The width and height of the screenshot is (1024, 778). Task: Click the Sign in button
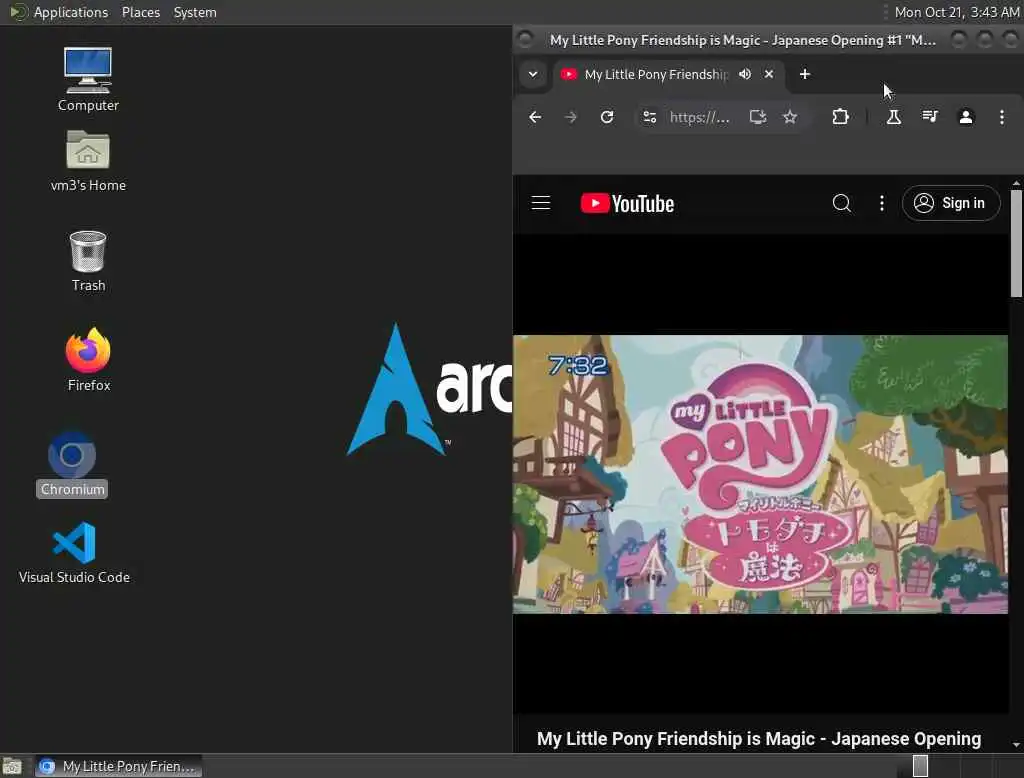click(x=951, y=203)
